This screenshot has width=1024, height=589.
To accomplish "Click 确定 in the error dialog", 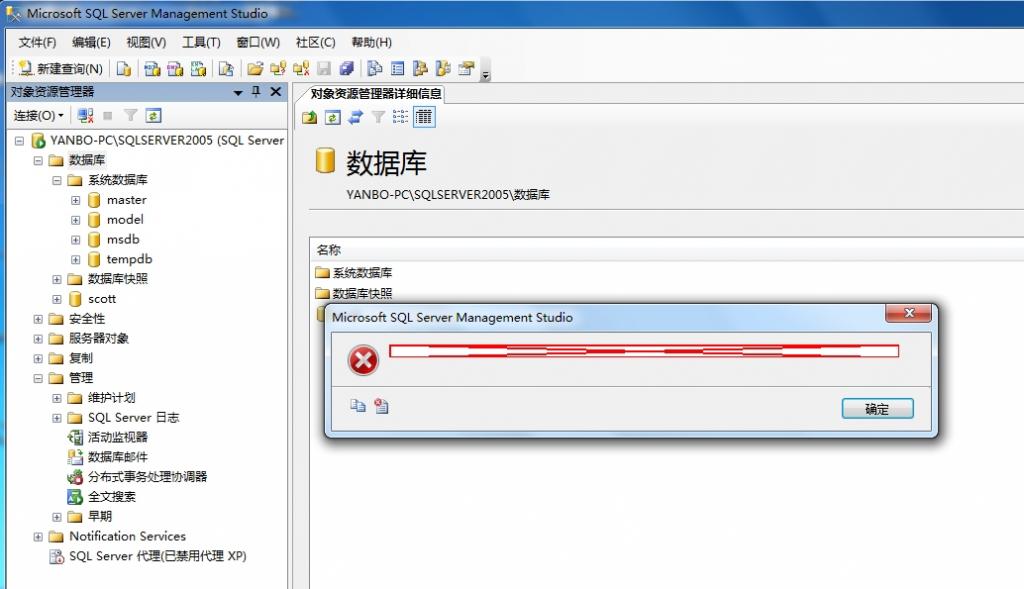I will tap(877, 409).
